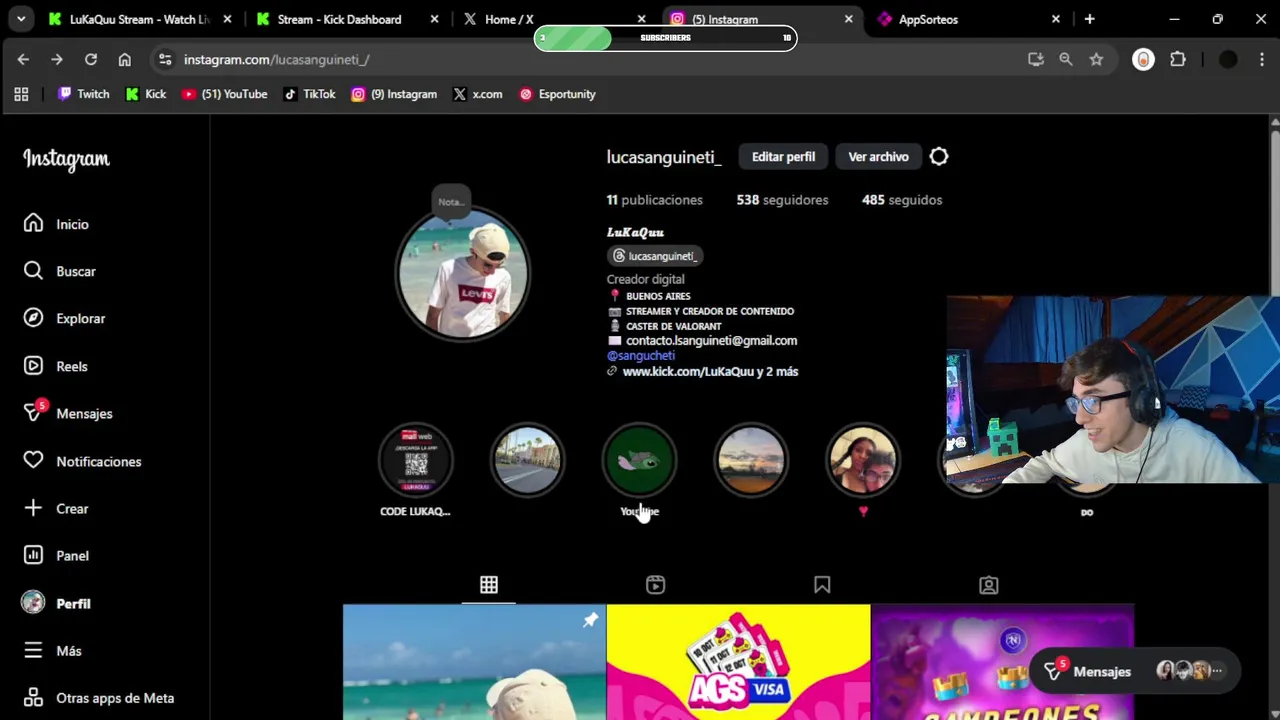Click install app icon in address bar
Viewport: 1280px width, 720px height.
click(1035, 59)
